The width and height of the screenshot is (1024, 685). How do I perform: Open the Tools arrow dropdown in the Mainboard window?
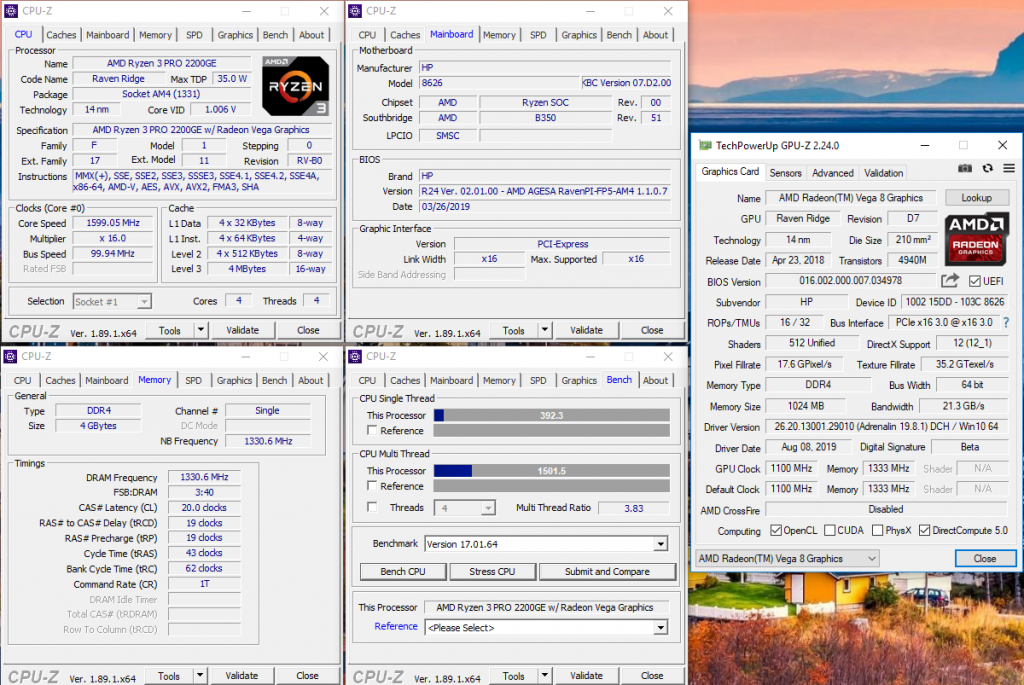click(545, 330)
